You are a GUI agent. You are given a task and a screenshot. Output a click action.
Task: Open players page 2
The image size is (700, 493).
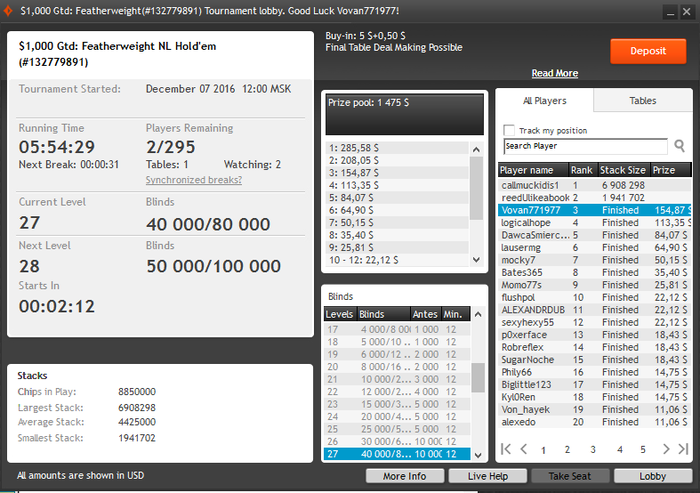(567, 450)
